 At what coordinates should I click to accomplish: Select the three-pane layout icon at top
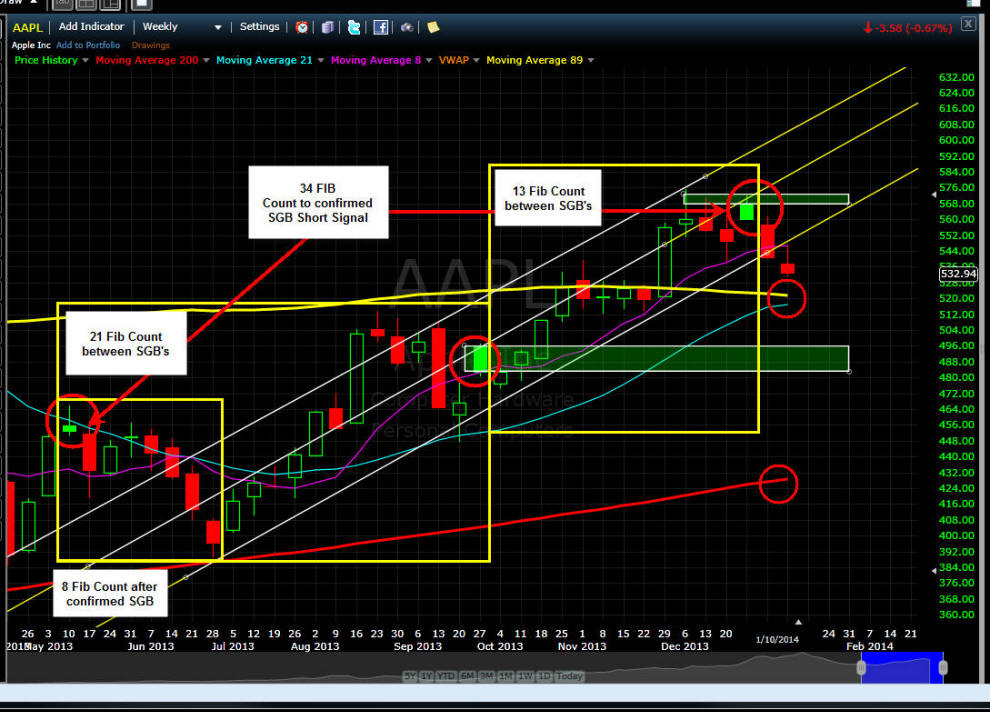pos(110,4)
